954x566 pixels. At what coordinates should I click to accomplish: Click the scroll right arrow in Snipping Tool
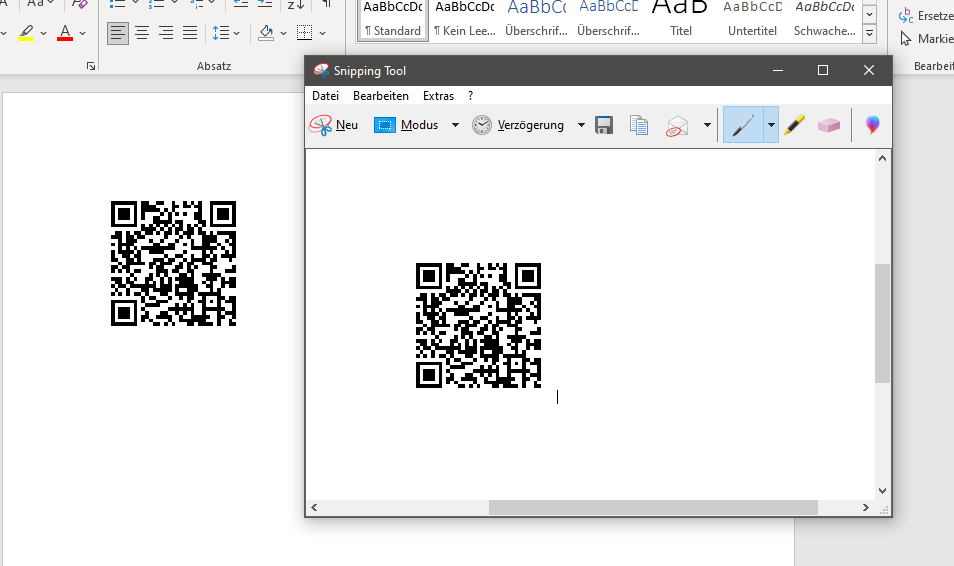coord(866,508)
